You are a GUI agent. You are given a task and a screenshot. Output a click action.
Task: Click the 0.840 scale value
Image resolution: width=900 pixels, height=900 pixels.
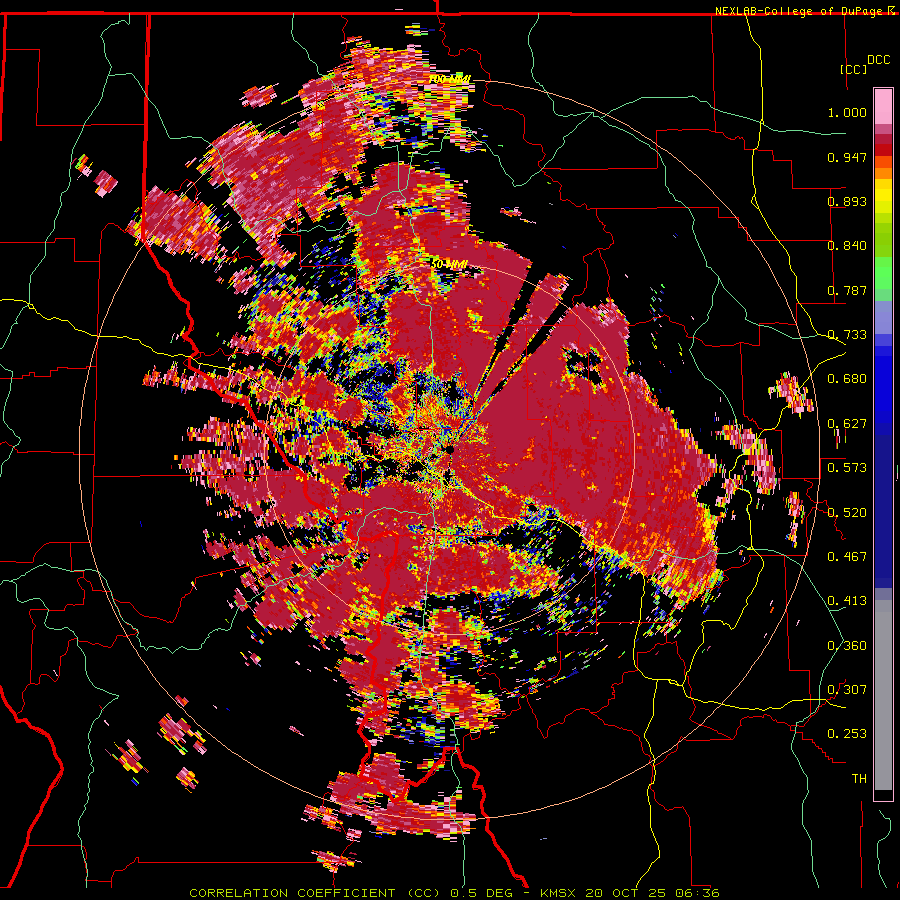pyautogui.click(x=847, y=246)
